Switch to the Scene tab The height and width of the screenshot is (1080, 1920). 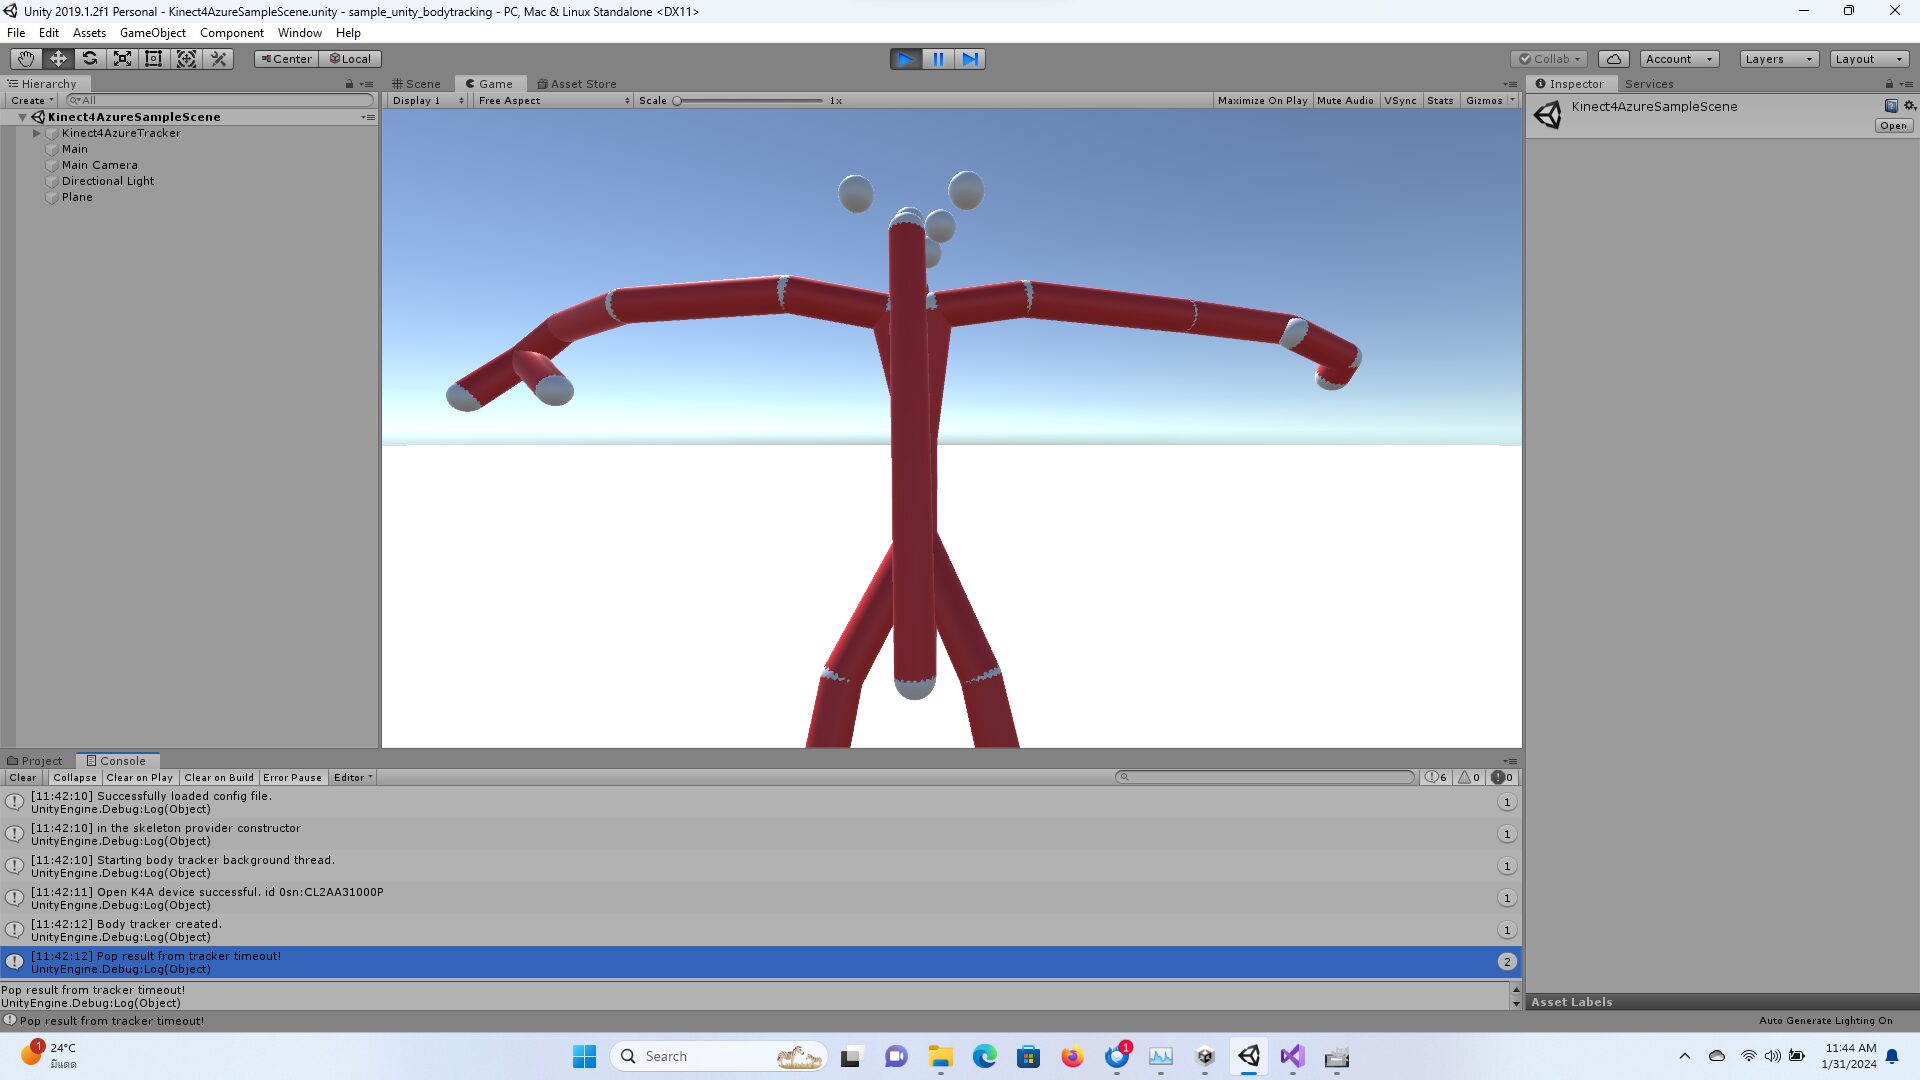(x=417, y=84)
